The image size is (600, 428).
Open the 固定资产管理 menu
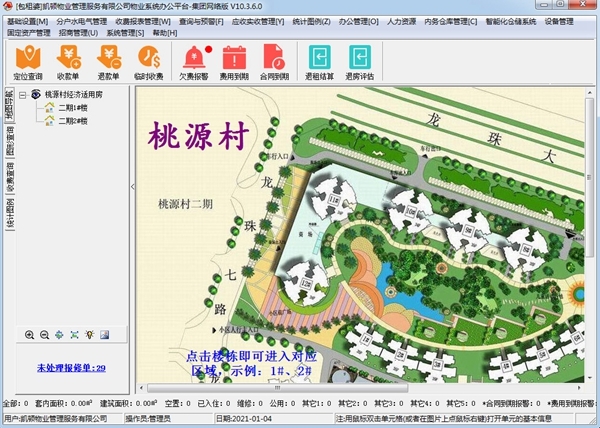coord(29,33)
